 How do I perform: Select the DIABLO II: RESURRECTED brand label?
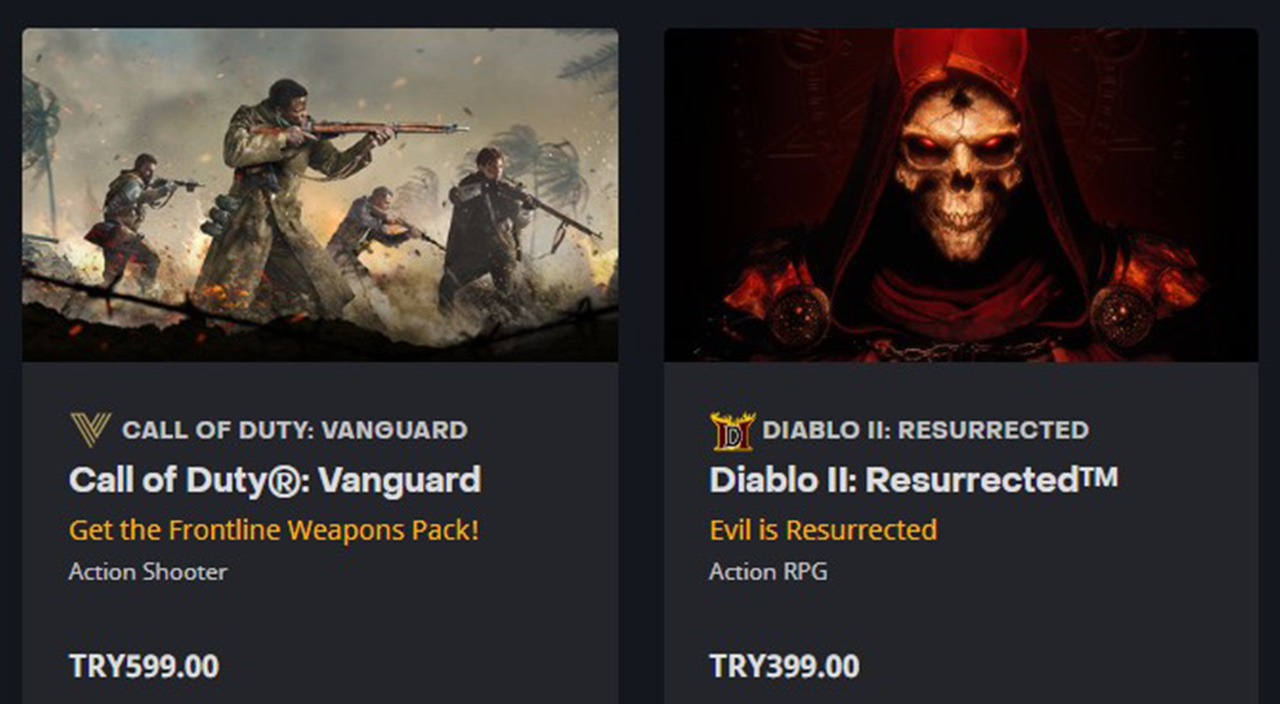(926, 431)
